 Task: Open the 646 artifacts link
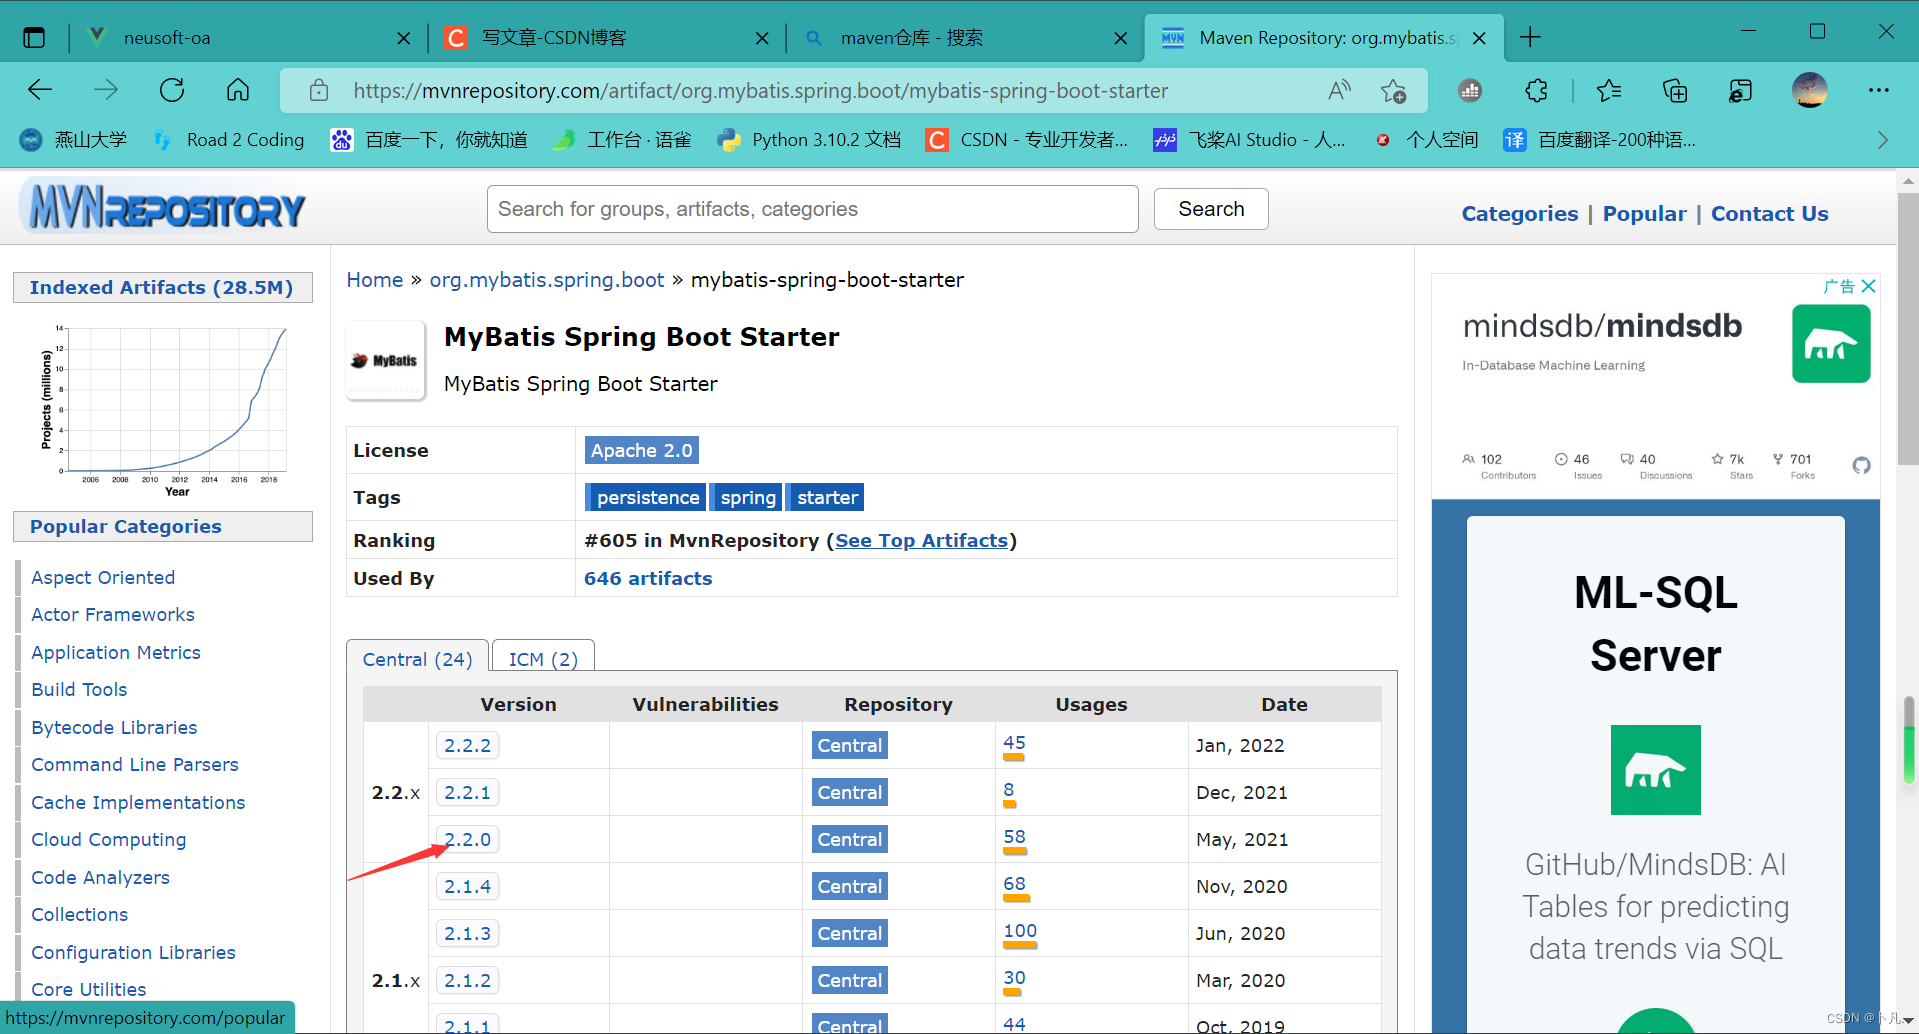648,578
